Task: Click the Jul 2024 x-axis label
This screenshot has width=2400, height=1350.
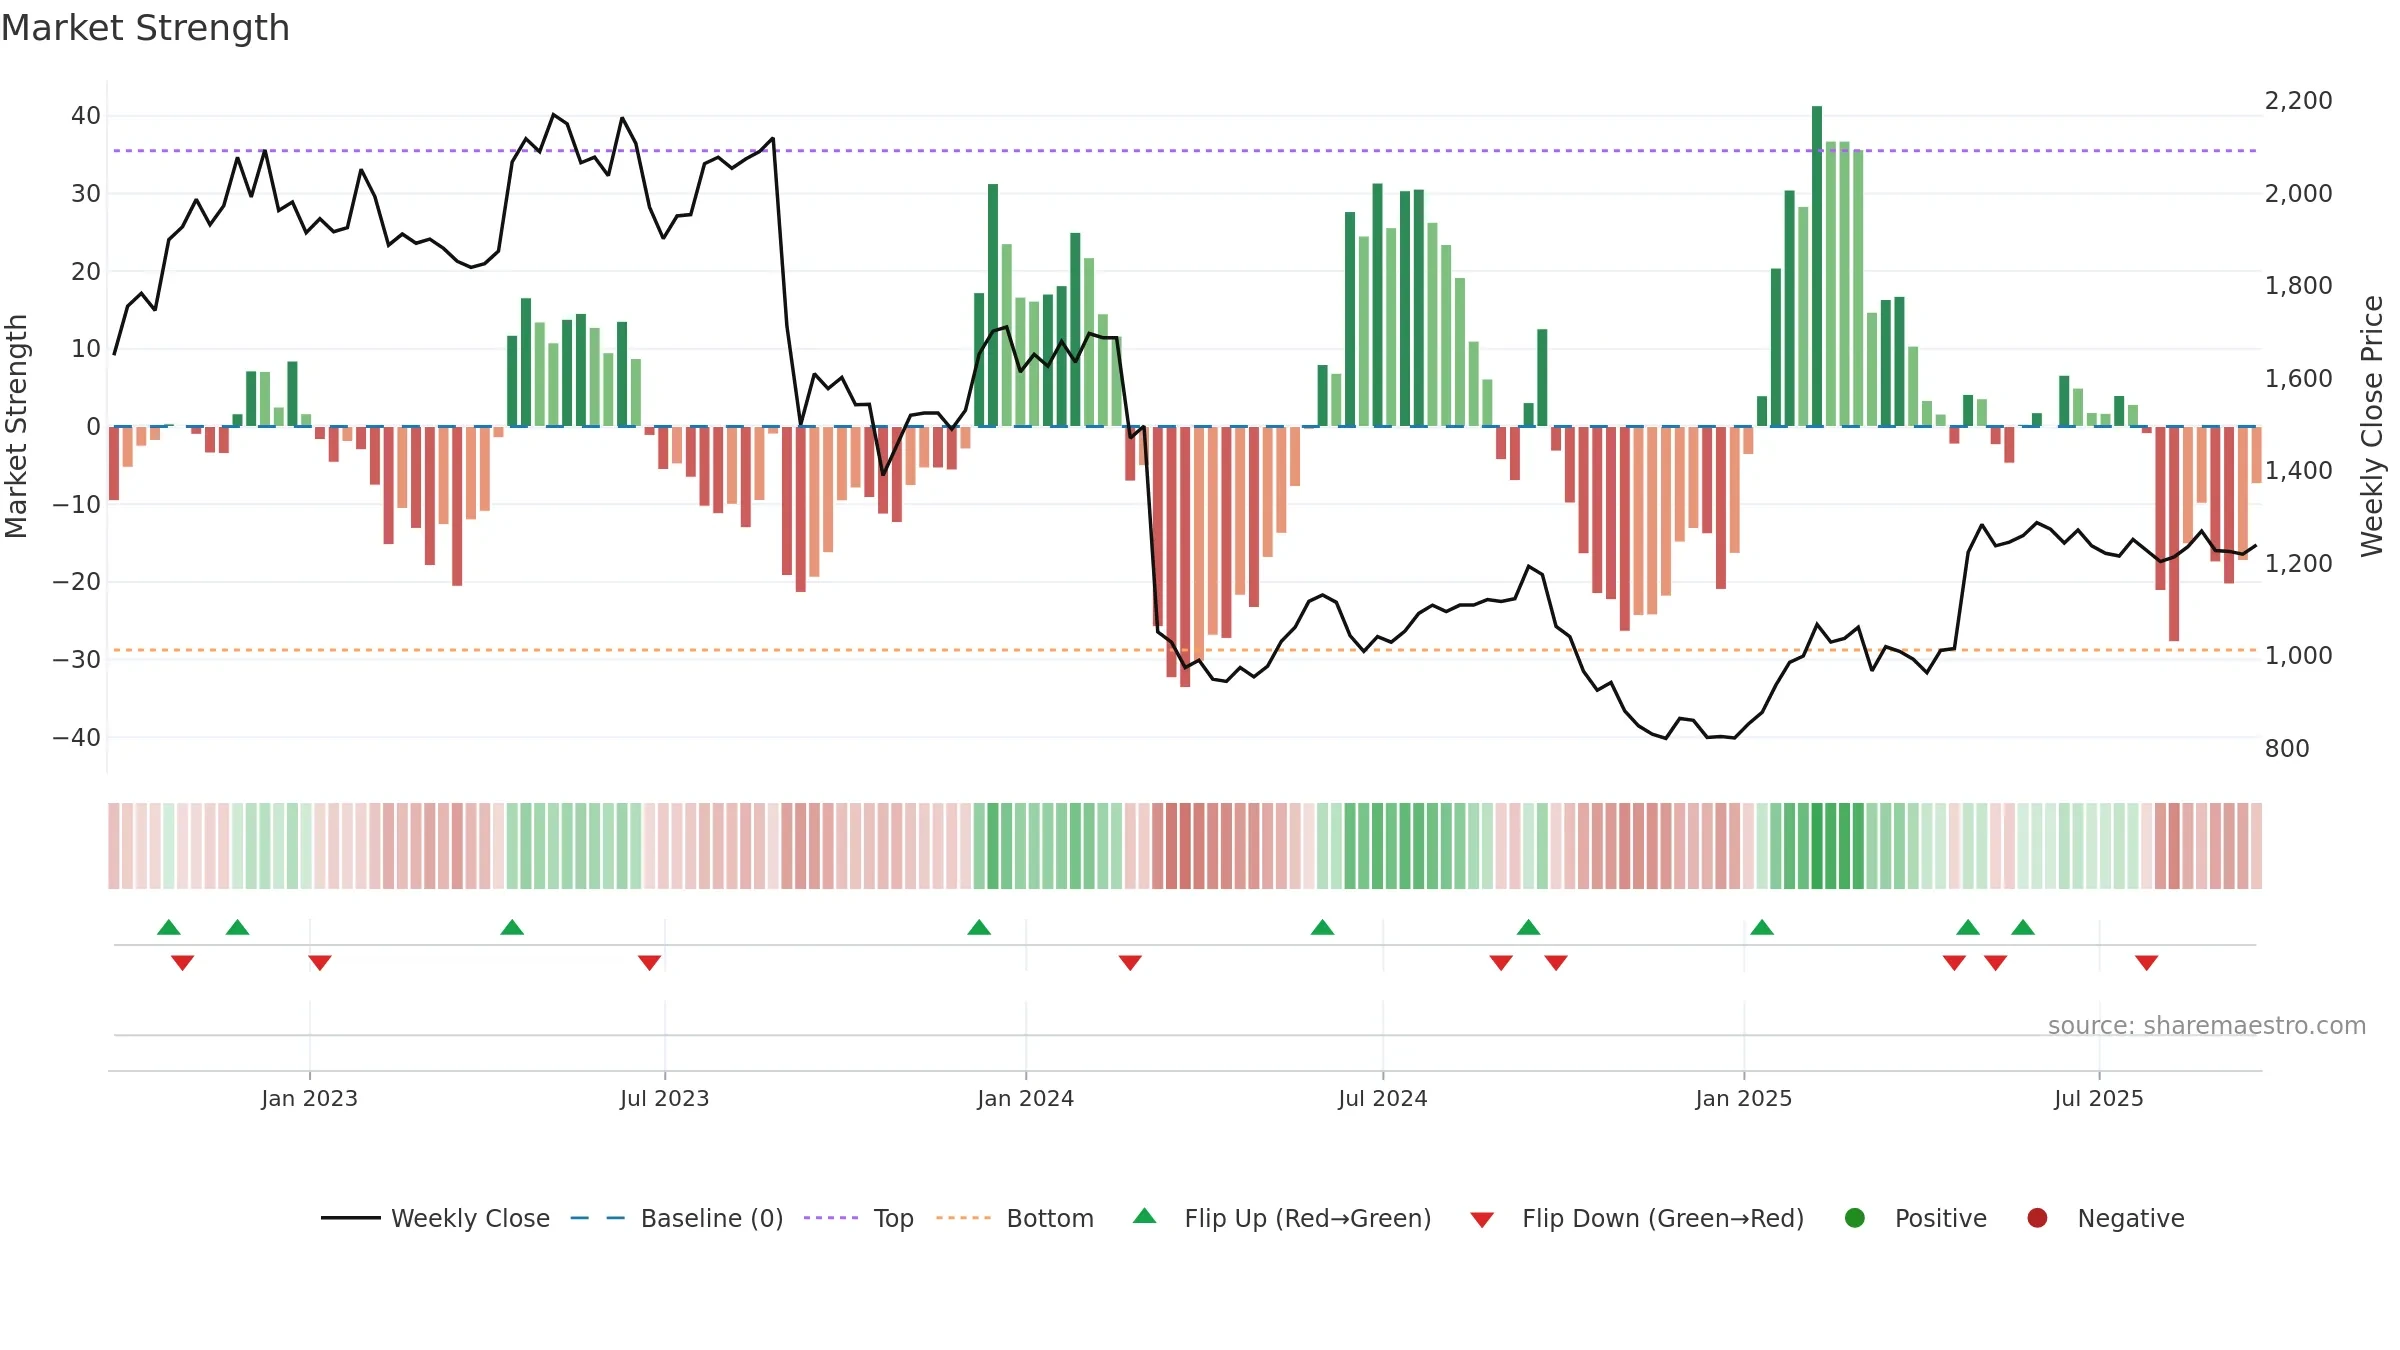Action: pyautogui.click(x=1382, y=1098)
